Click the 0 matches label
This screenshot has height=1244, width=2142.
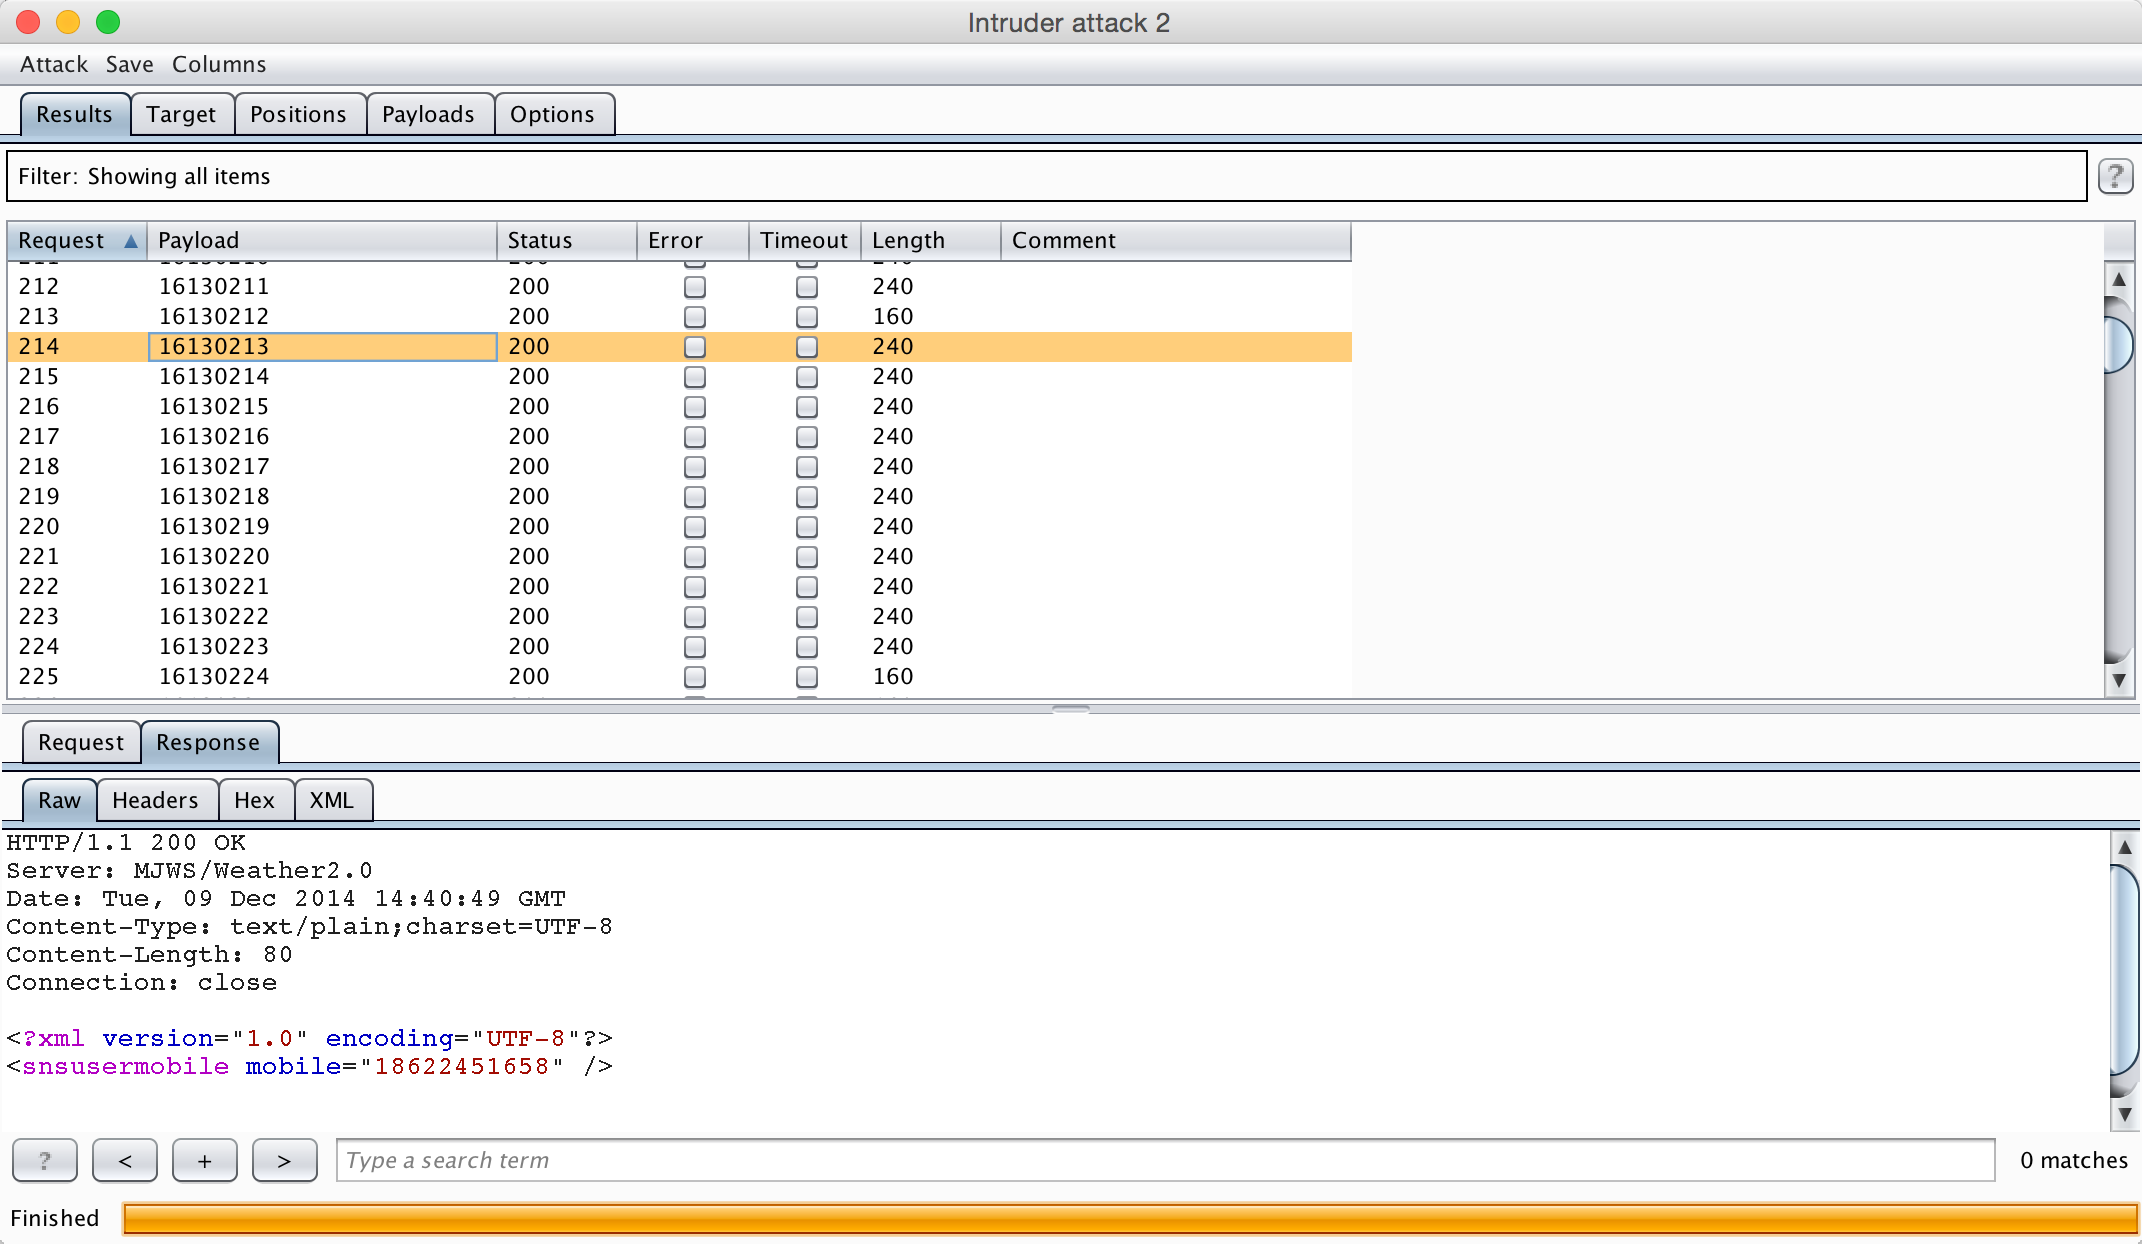pyautogui.click(x=2073, y=1160)
